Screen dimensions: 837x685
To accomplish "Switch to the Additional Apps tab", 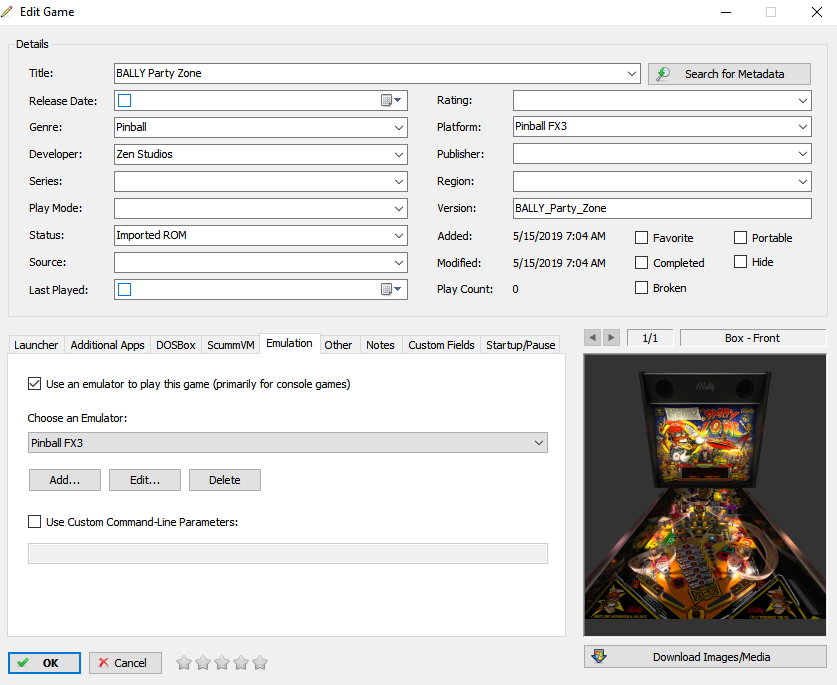I will 107,345.
